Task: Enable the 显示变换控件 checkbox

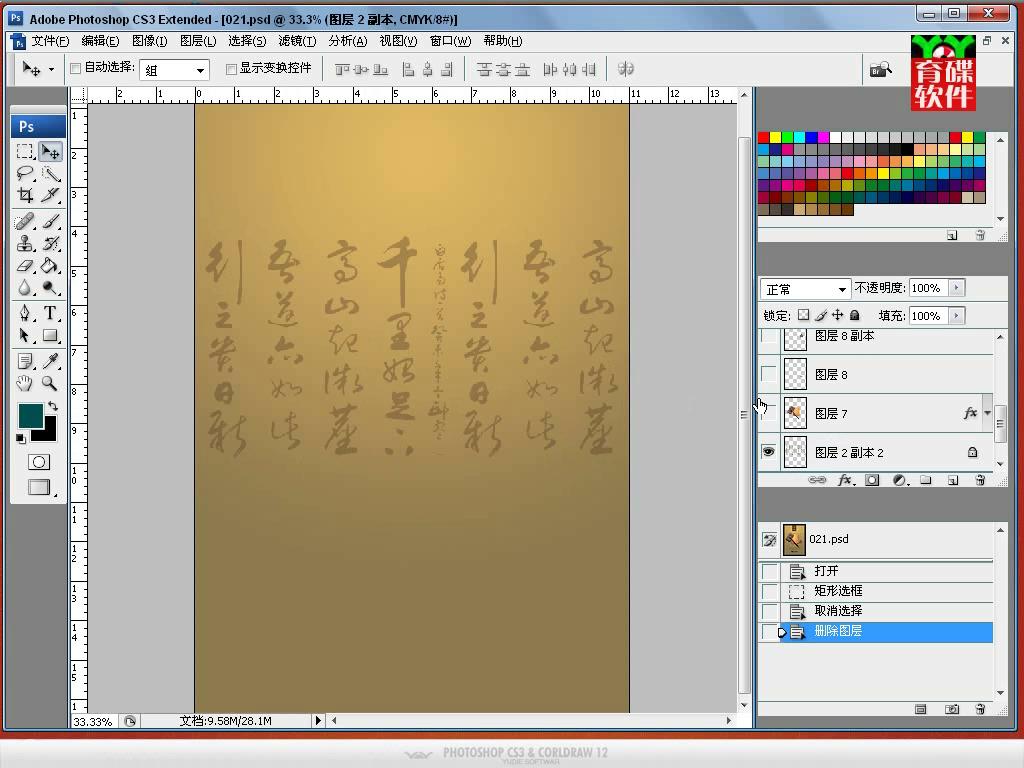Action: coord(231,69)
